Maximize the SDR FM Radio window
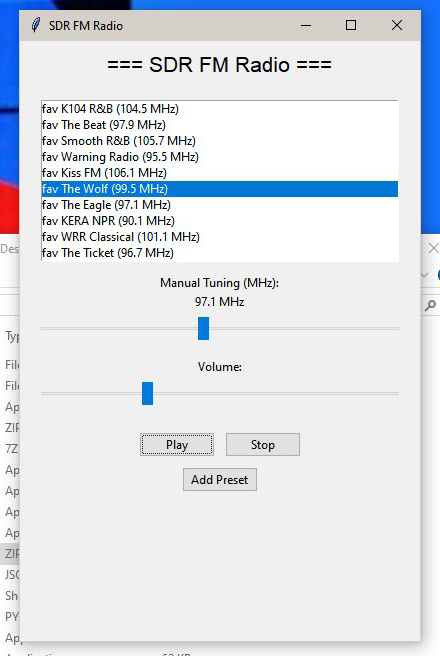440x656 pixels. point(351,26)
